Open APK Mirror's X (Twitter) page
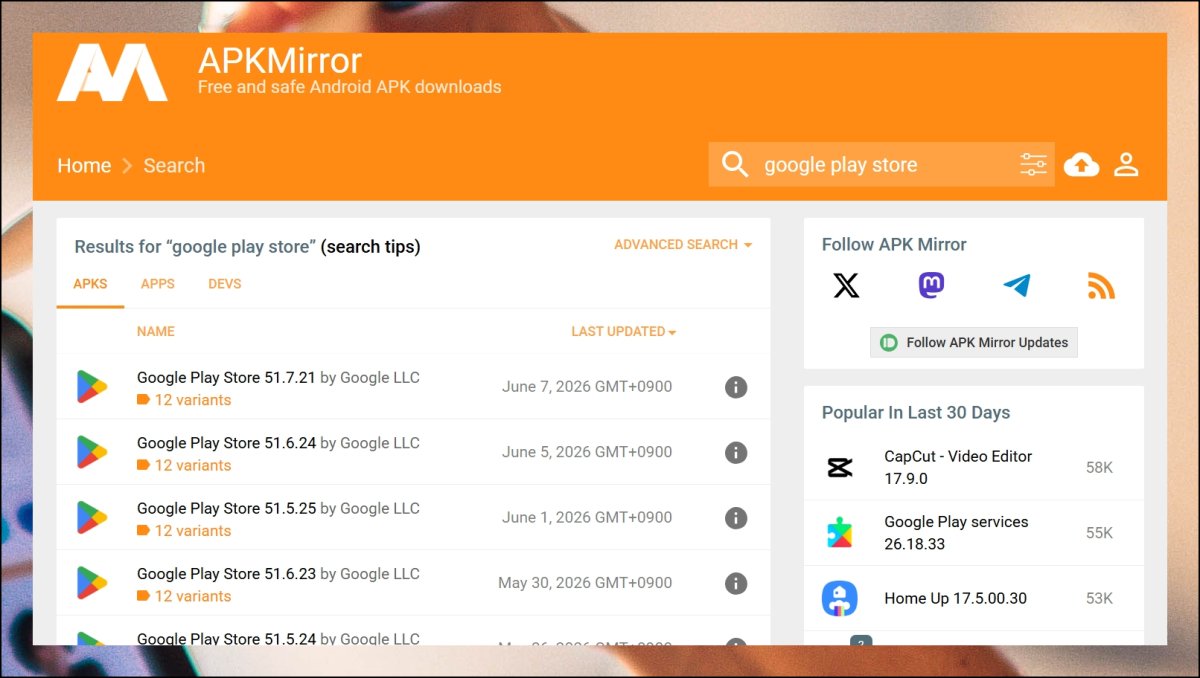Image resolution: width=1200 pixels, height=678 pixels. [846, 286]
